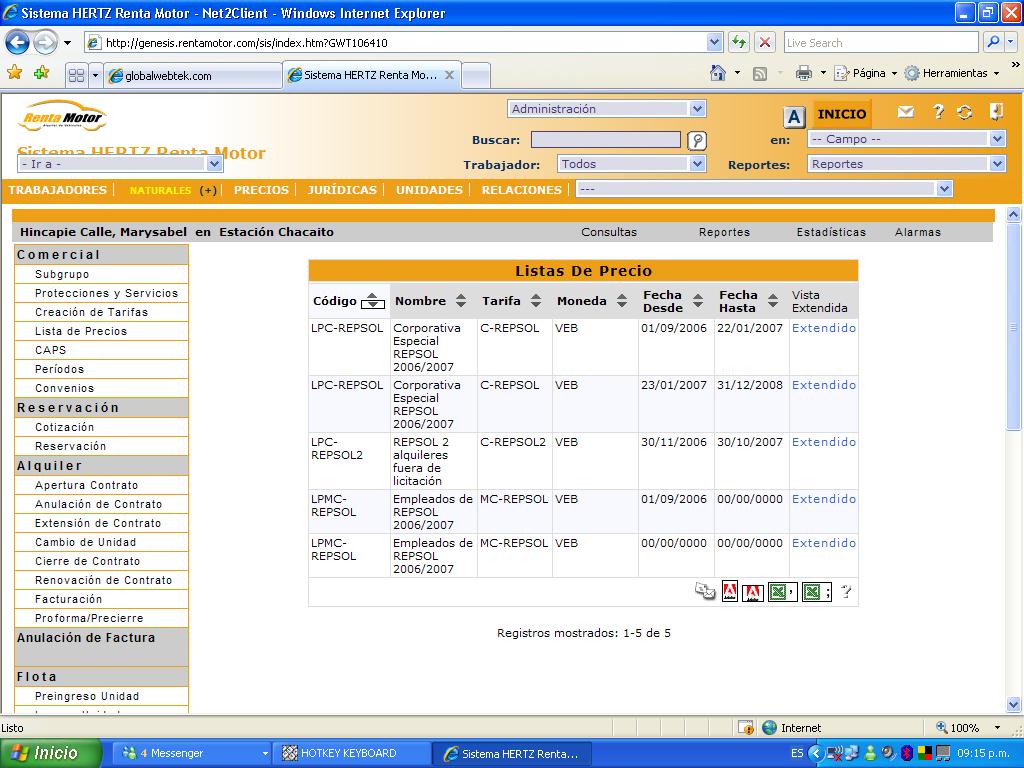Sort table by Fecha Desde arrows
Viewport: 1024px width, 768px height.
(698, 300)
